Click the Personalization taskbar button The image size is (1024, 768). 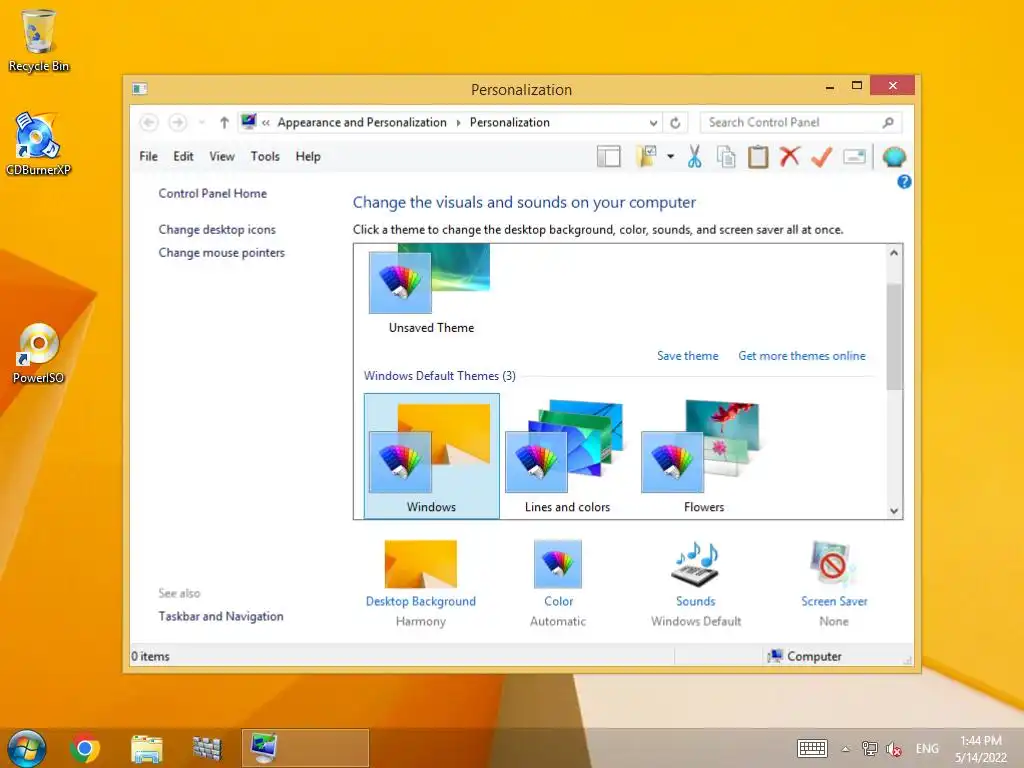click(305, 748)
